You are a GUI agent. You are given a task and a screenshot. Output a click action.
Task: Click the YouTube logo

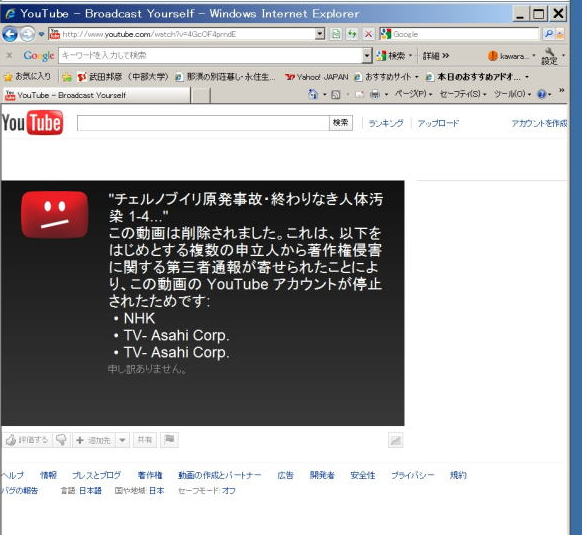coord(32,122)
